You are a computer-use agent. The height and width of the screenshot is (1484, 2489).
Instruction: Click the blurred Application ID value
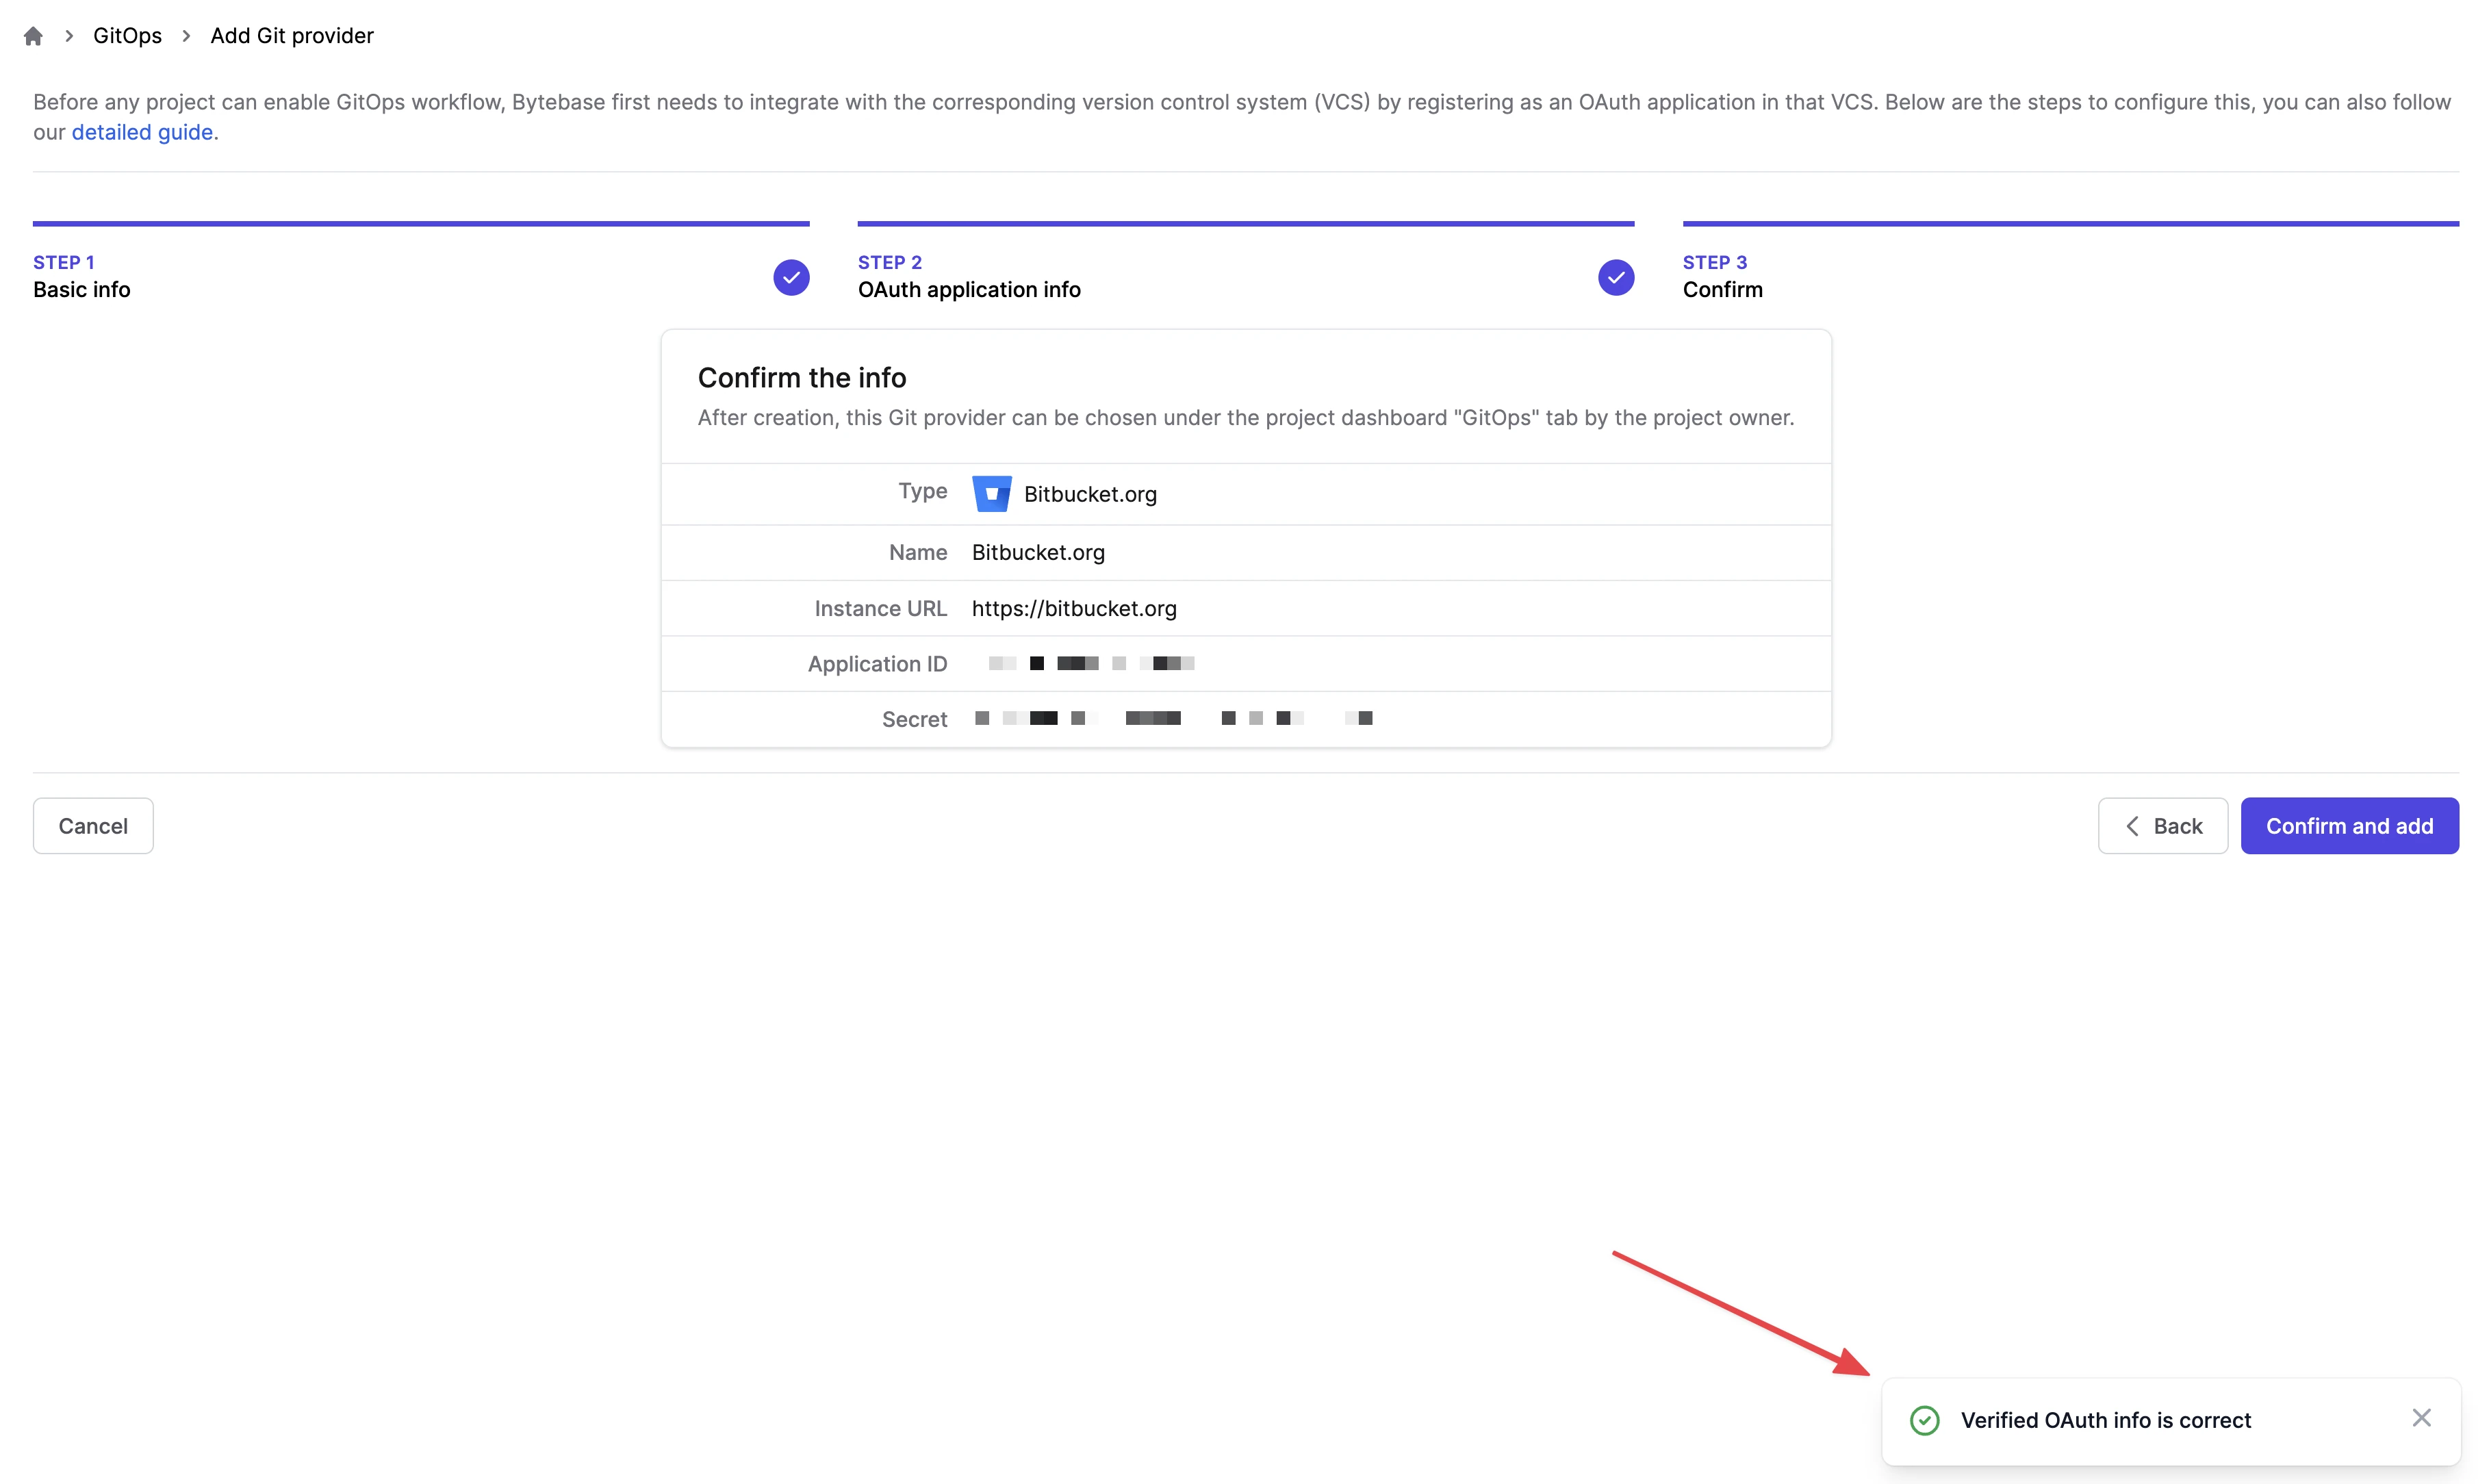click(1091, 663)
